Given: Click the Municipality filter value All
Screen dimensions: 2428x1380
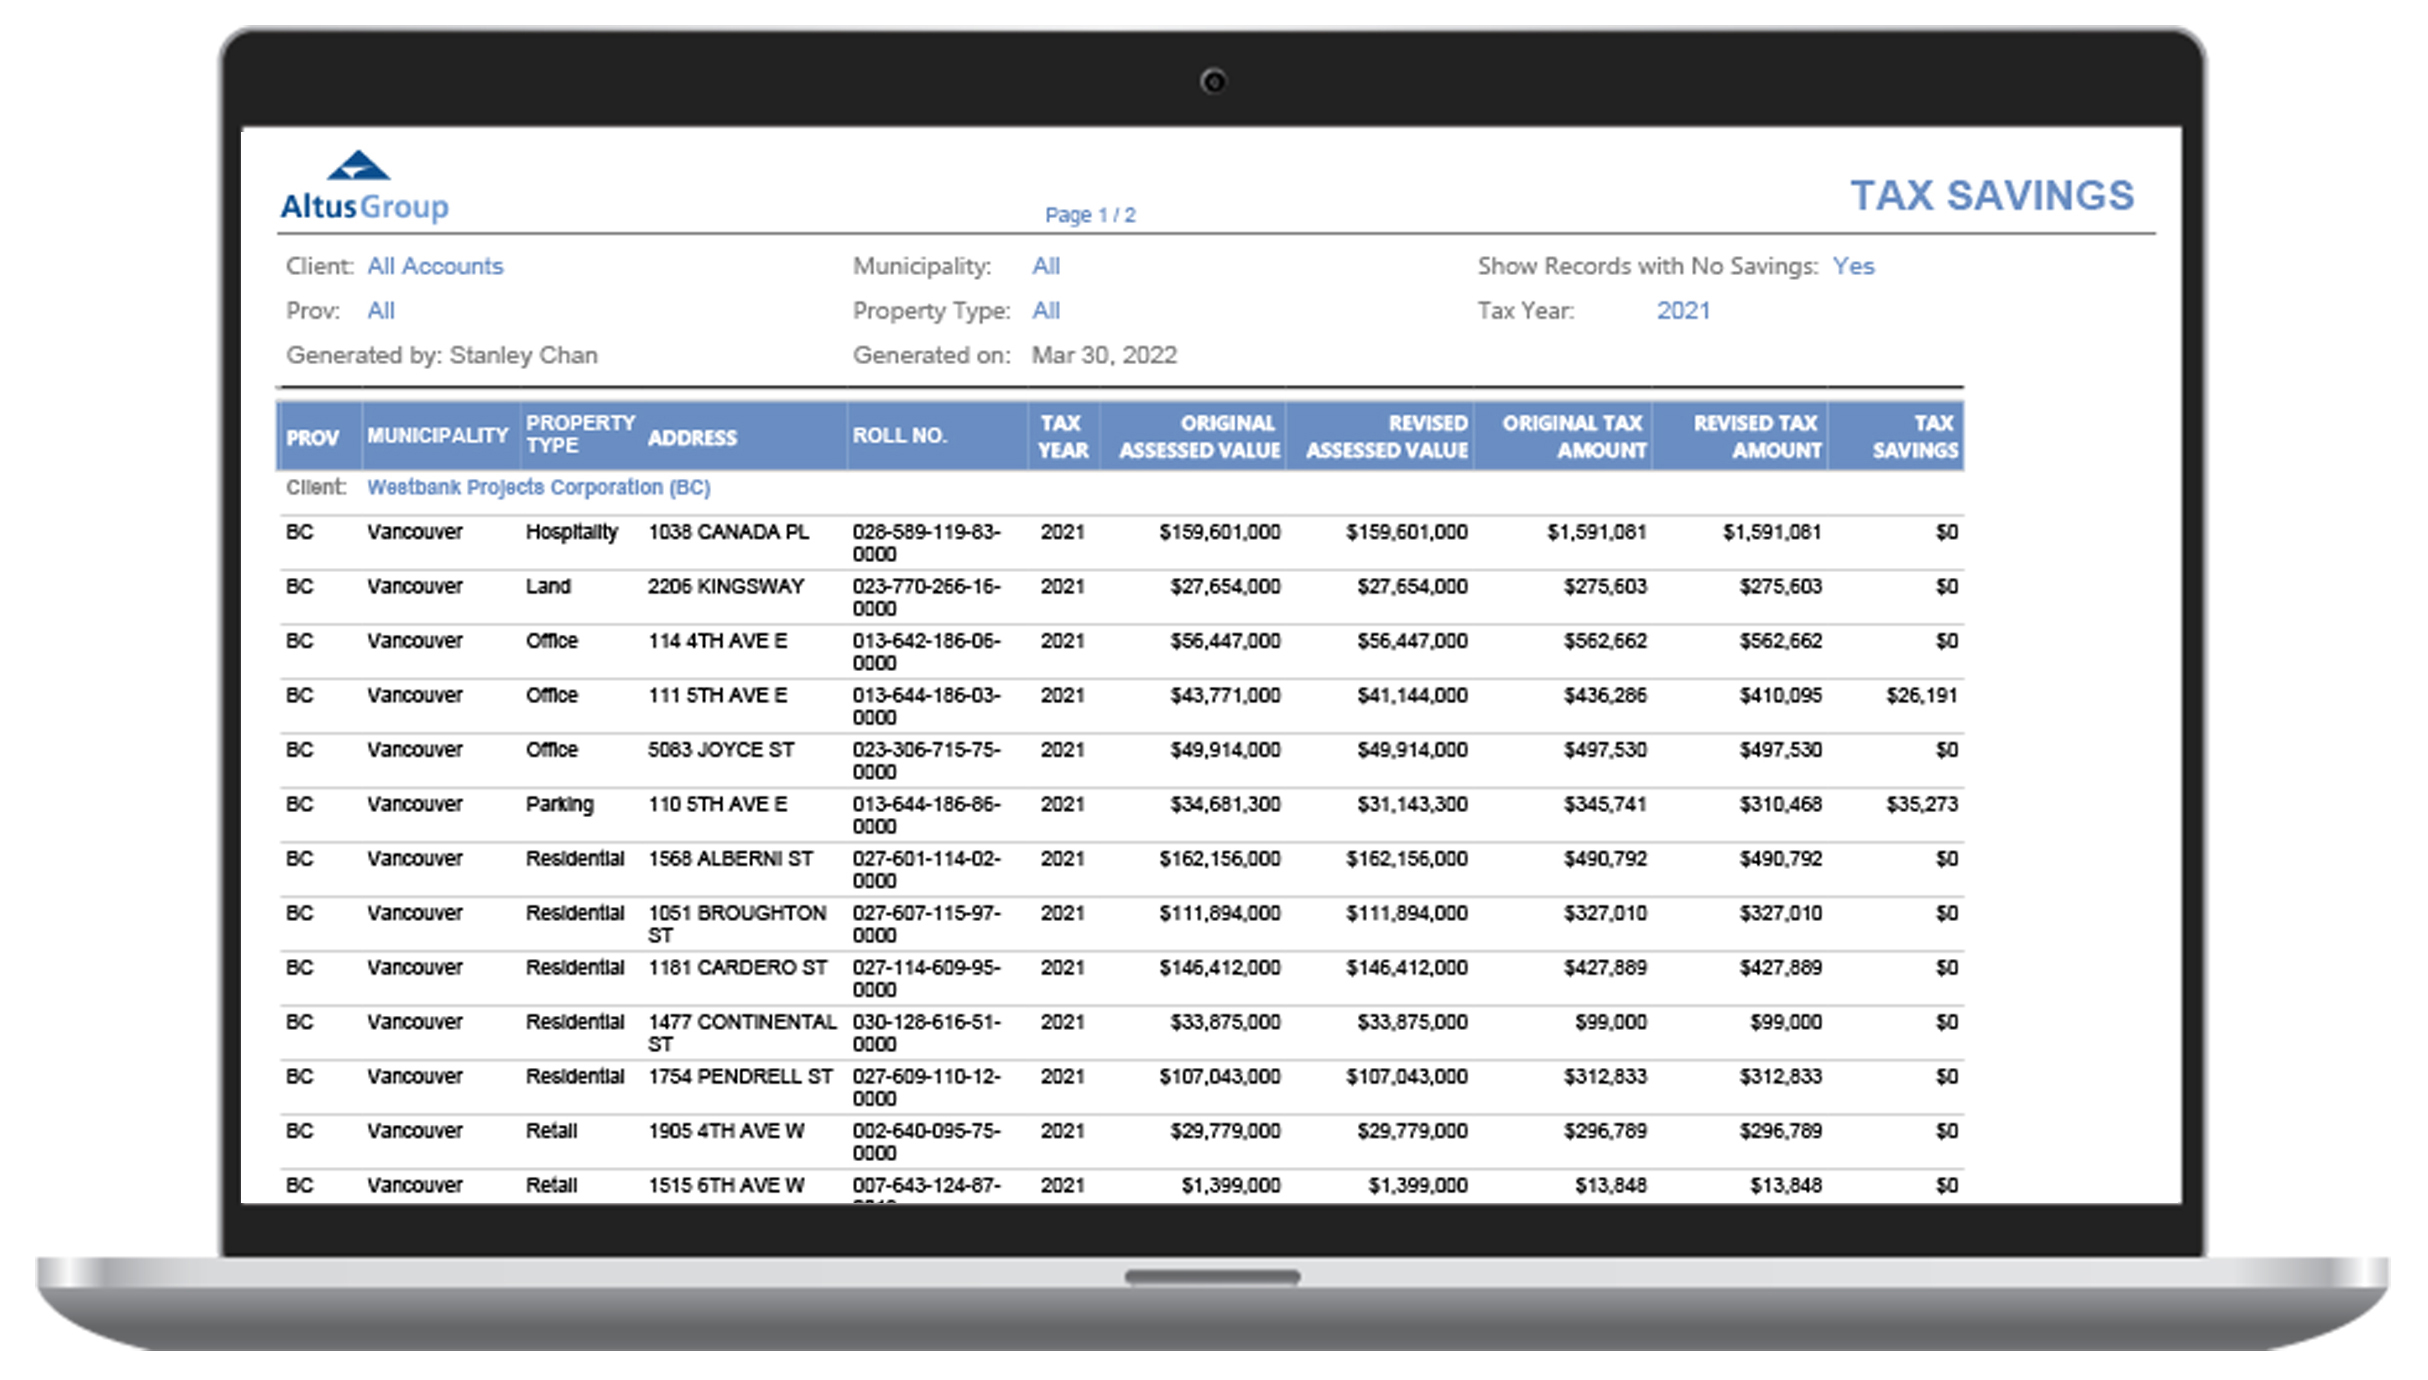Looking at the screenshot, I should (1045, 266).
